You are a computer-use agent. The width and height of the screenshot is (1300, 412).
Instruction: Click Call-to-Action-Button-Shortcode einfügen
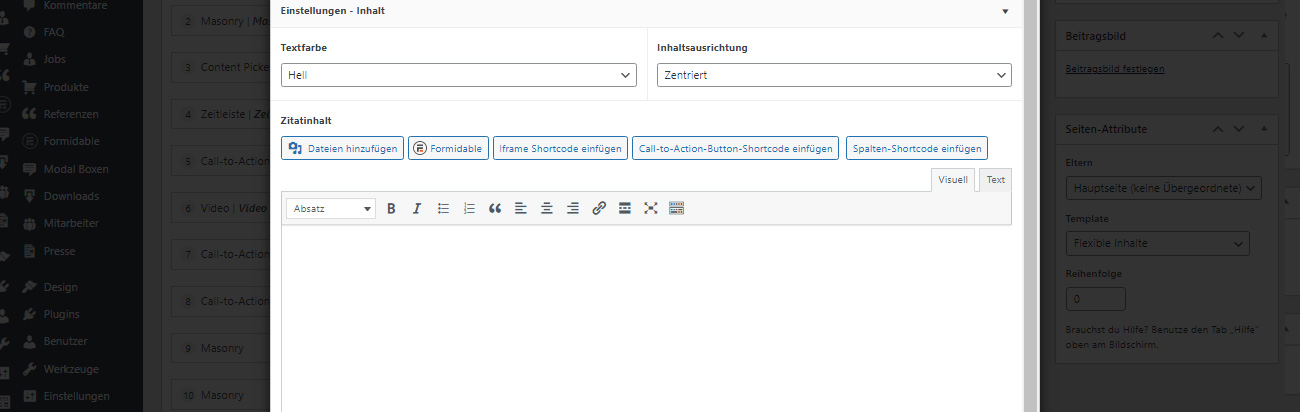click(x=735, y=148)
